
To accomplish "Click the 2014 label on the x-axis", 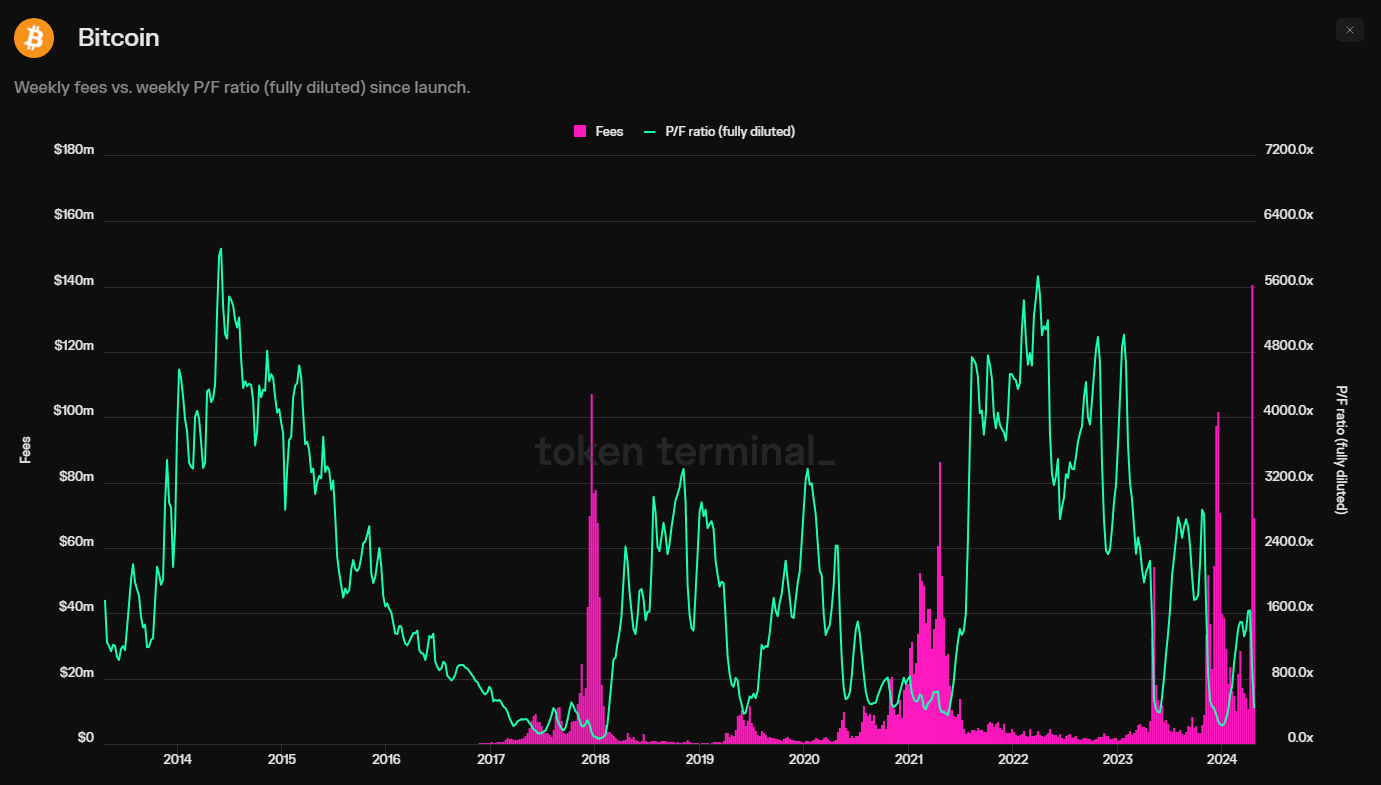I will coord(177,760).
